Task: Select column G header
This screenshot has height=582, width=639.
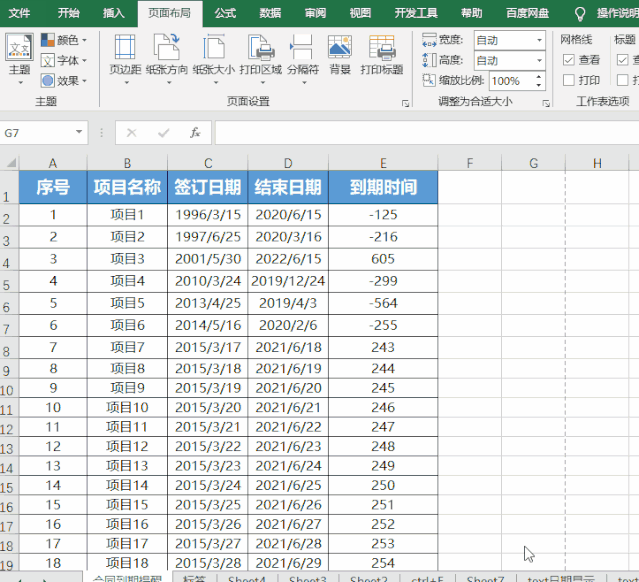Action: (x=533, y=163)
